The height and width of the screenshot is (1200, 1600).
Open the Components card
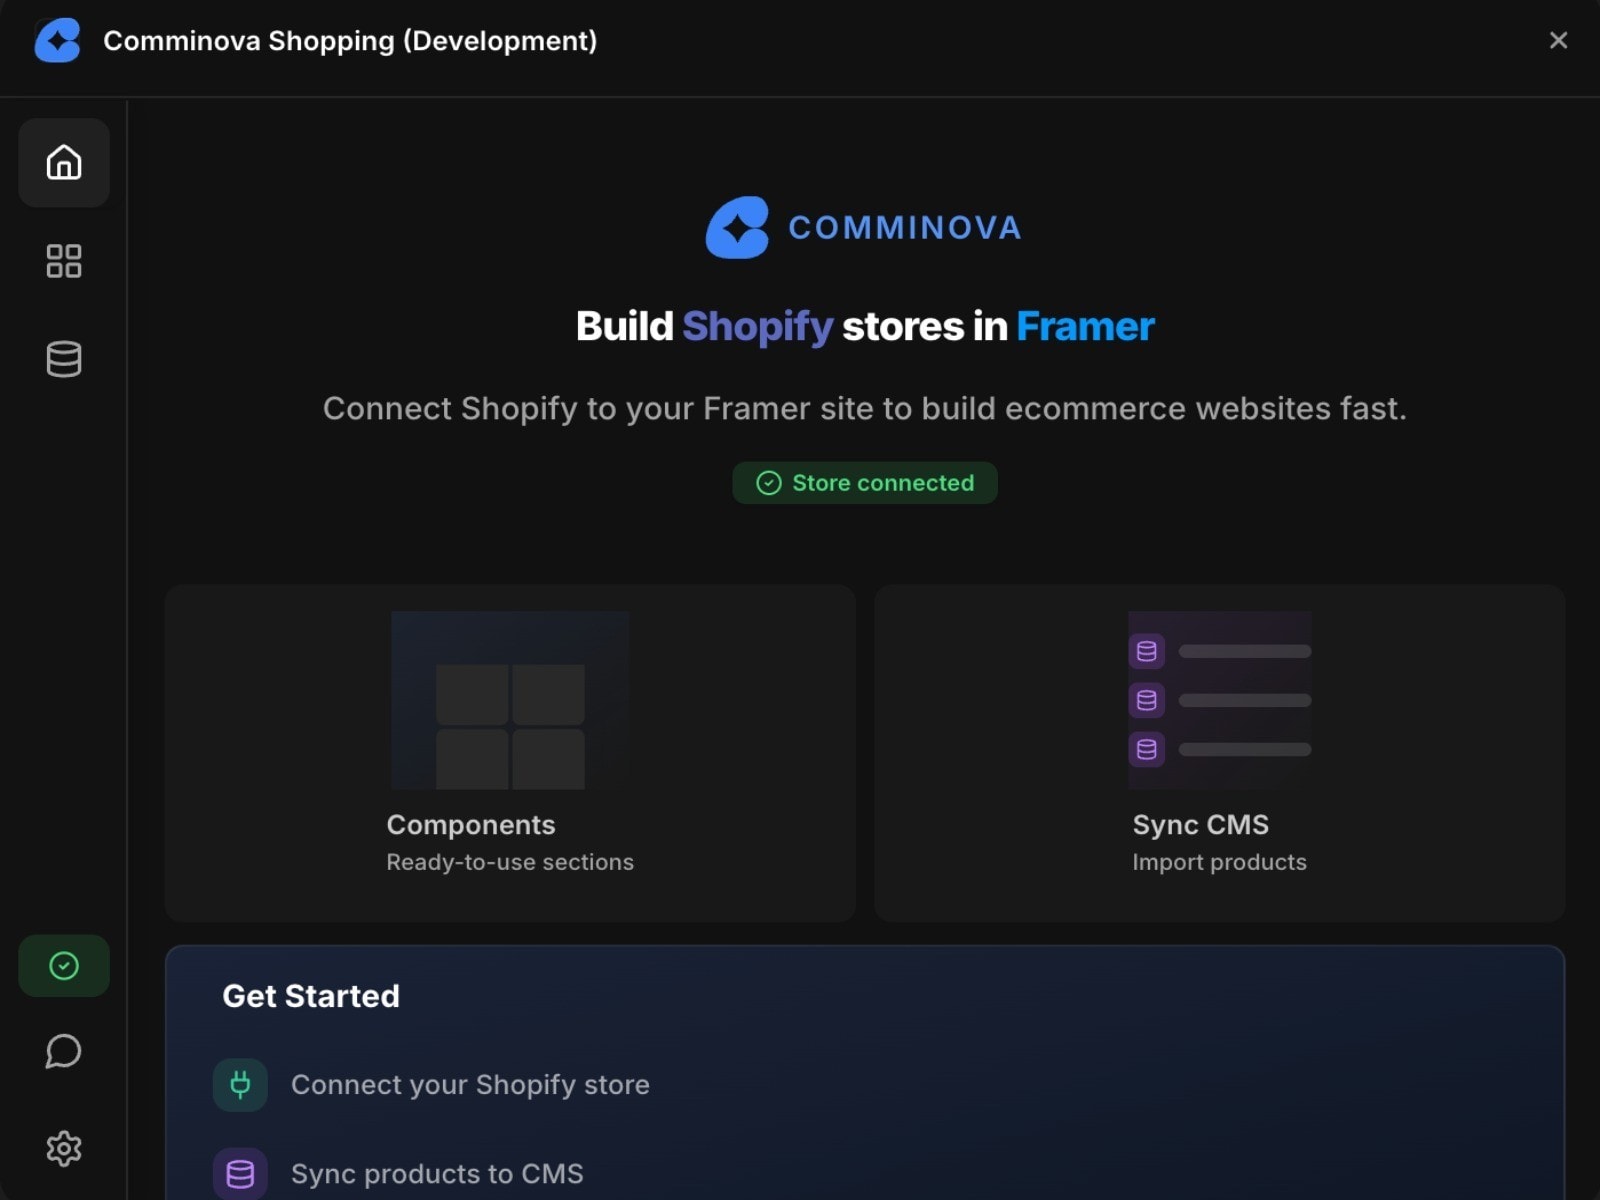[510, 753]
